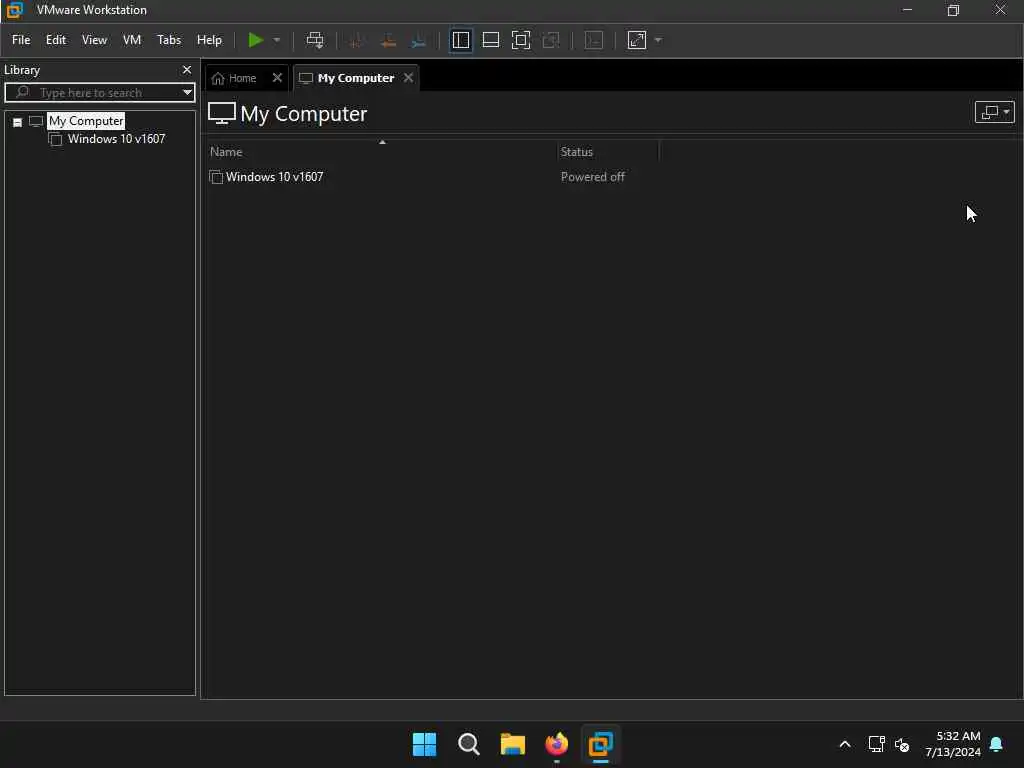
Task: Open File Explorer from the taskbar
Action: 513,744
